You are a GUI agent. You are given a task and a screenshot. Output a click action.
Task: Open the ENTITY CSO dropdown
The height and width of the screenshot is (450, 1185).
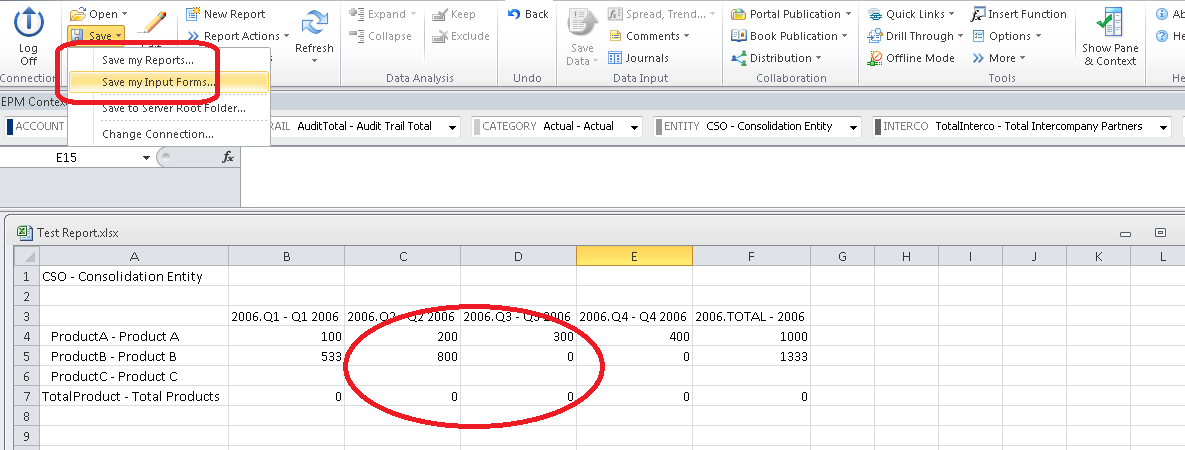pyautogui.click(x=853, y=127)
